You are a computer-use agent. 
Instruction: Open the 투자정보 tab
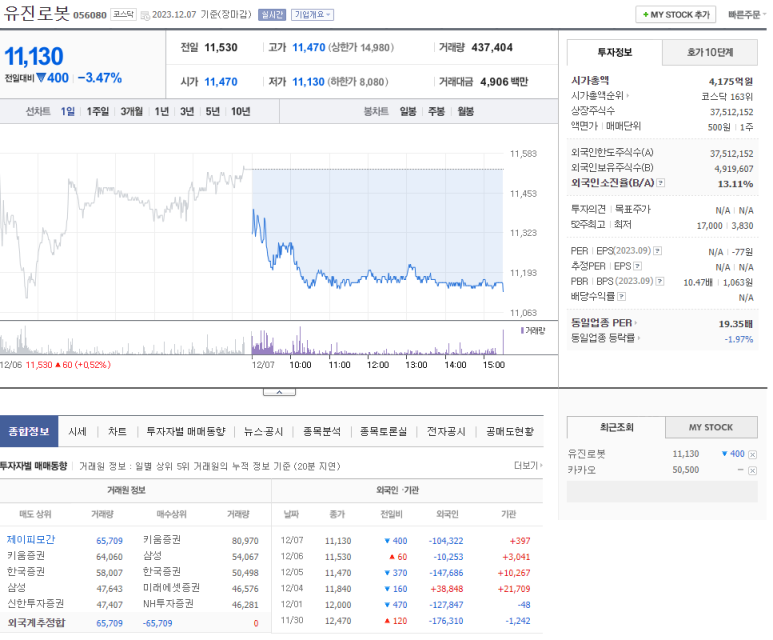click(x=614, y=52)
